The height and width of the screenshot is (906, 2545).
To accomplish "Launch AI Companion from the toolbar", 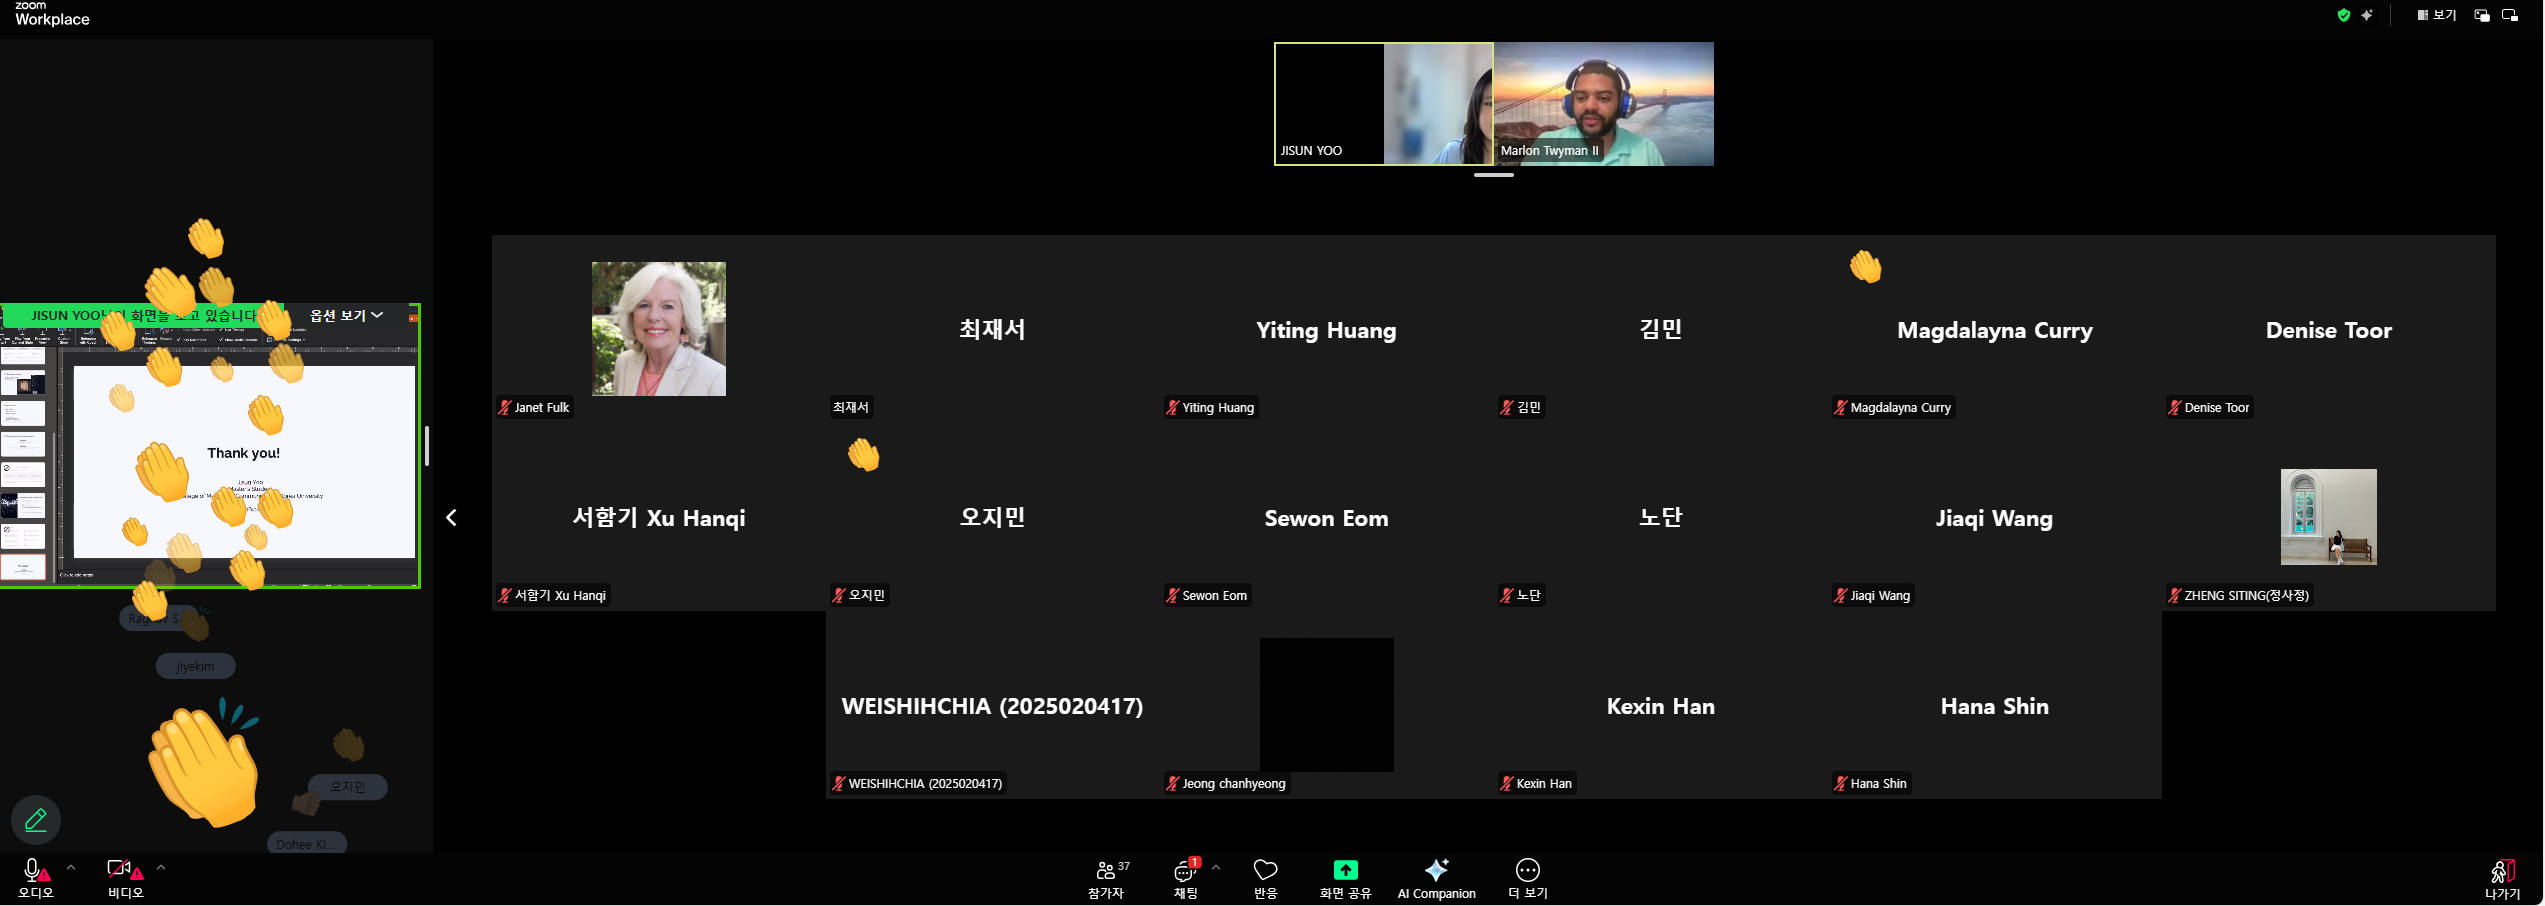I will tap(1436, 877).
